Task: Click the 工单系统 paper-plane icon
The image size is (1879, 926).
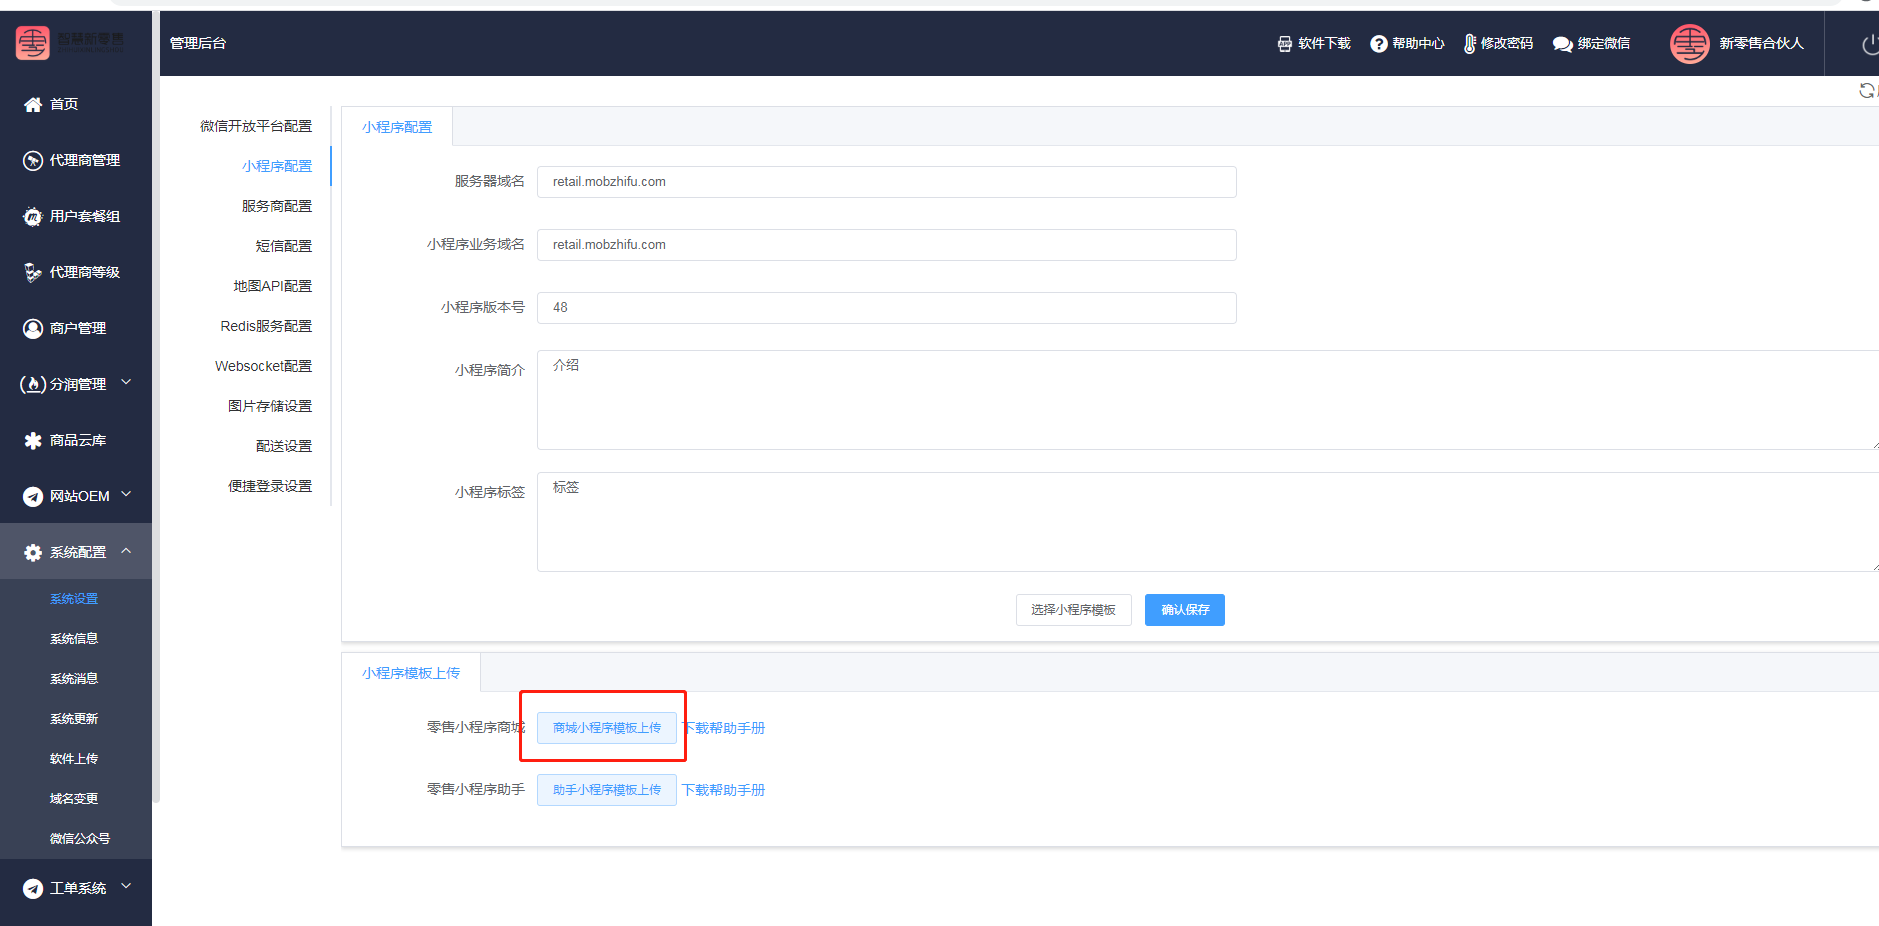Action: tap(33, 888)
